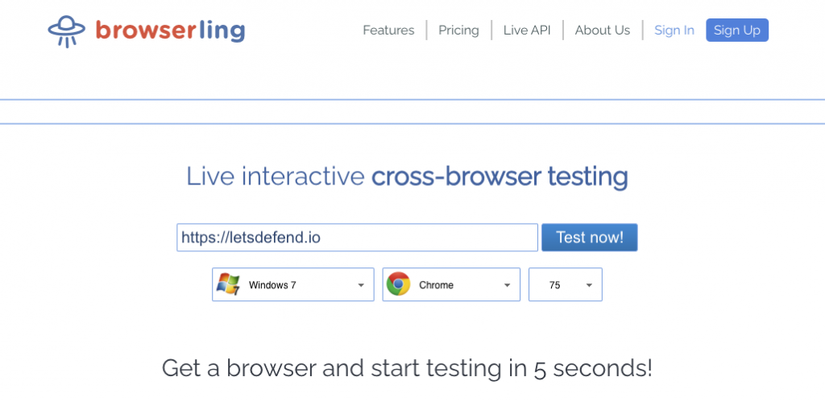Expand the arrow beside version 75
The height and width of the screenshot is (401, 825).
coord(589,285)
